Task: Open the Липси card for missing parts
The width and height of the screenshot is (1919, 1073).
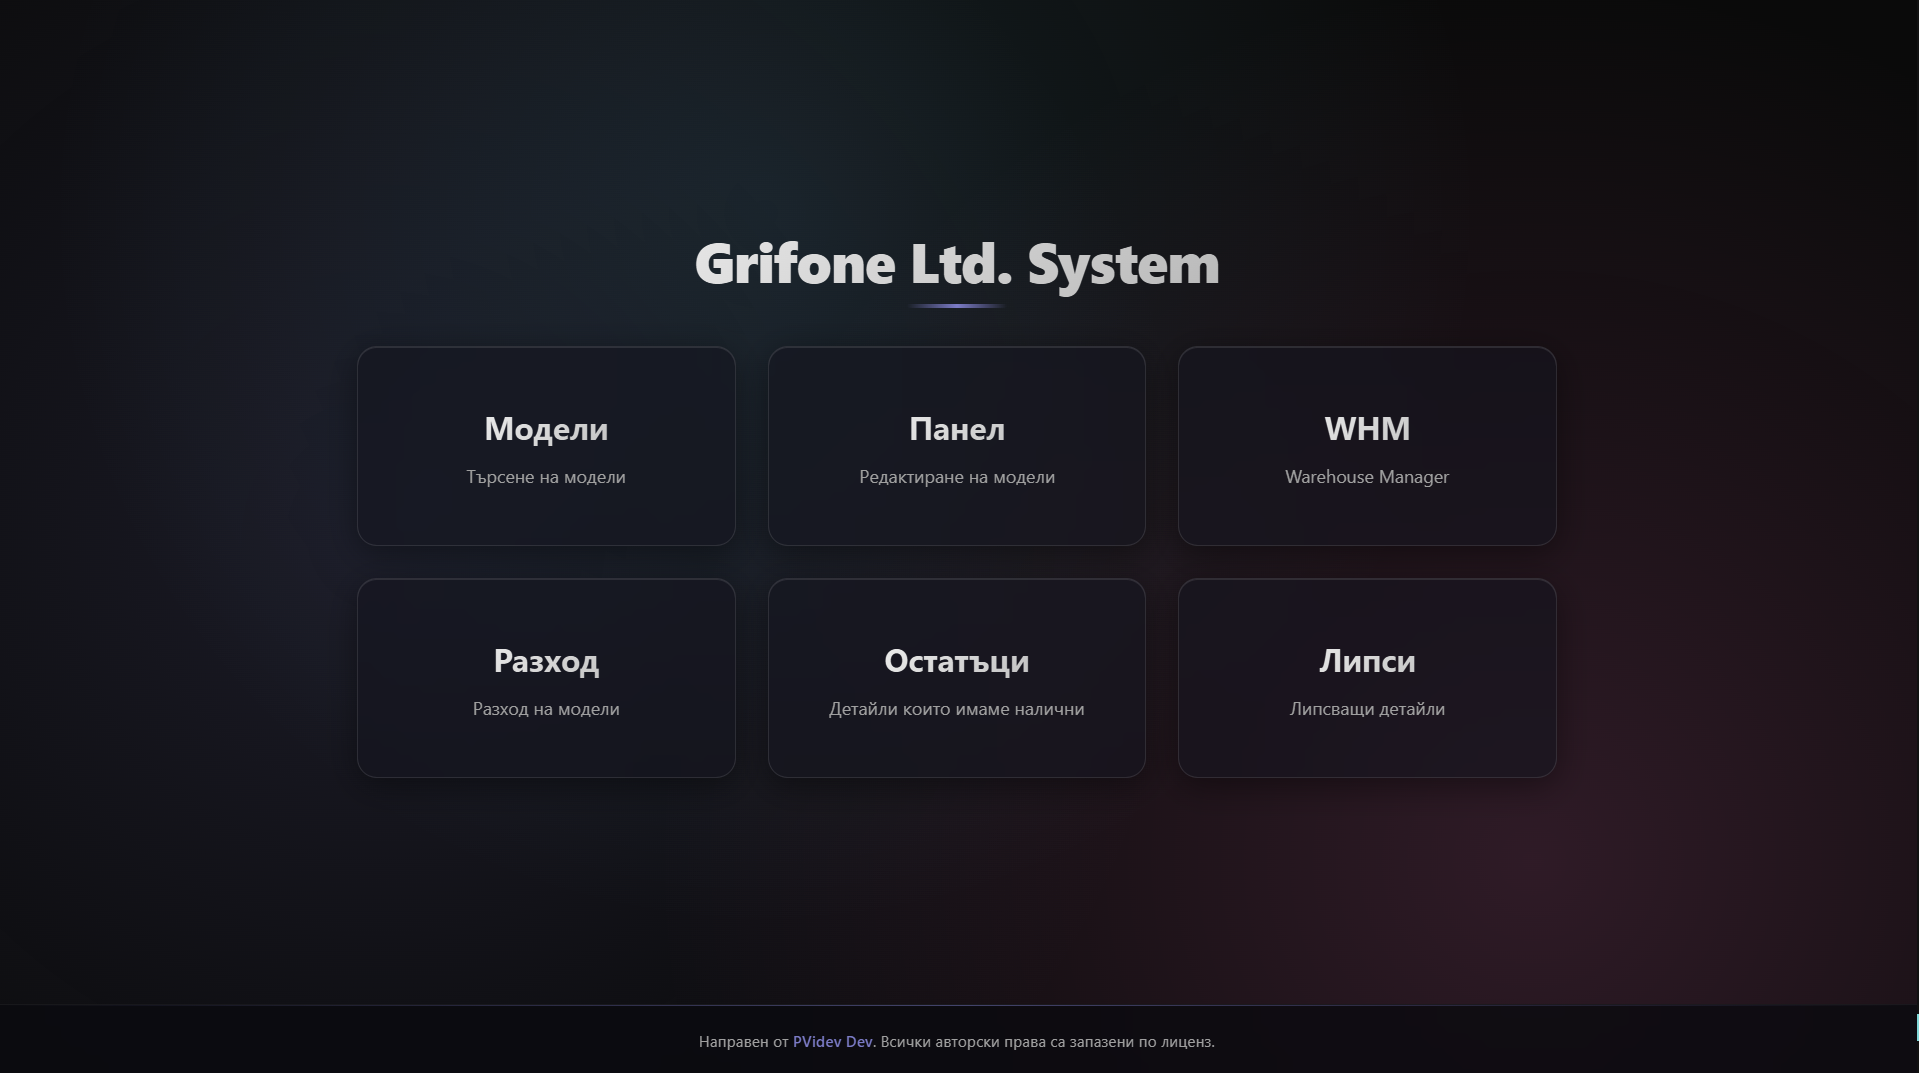Action: [x=1367, y=678]
